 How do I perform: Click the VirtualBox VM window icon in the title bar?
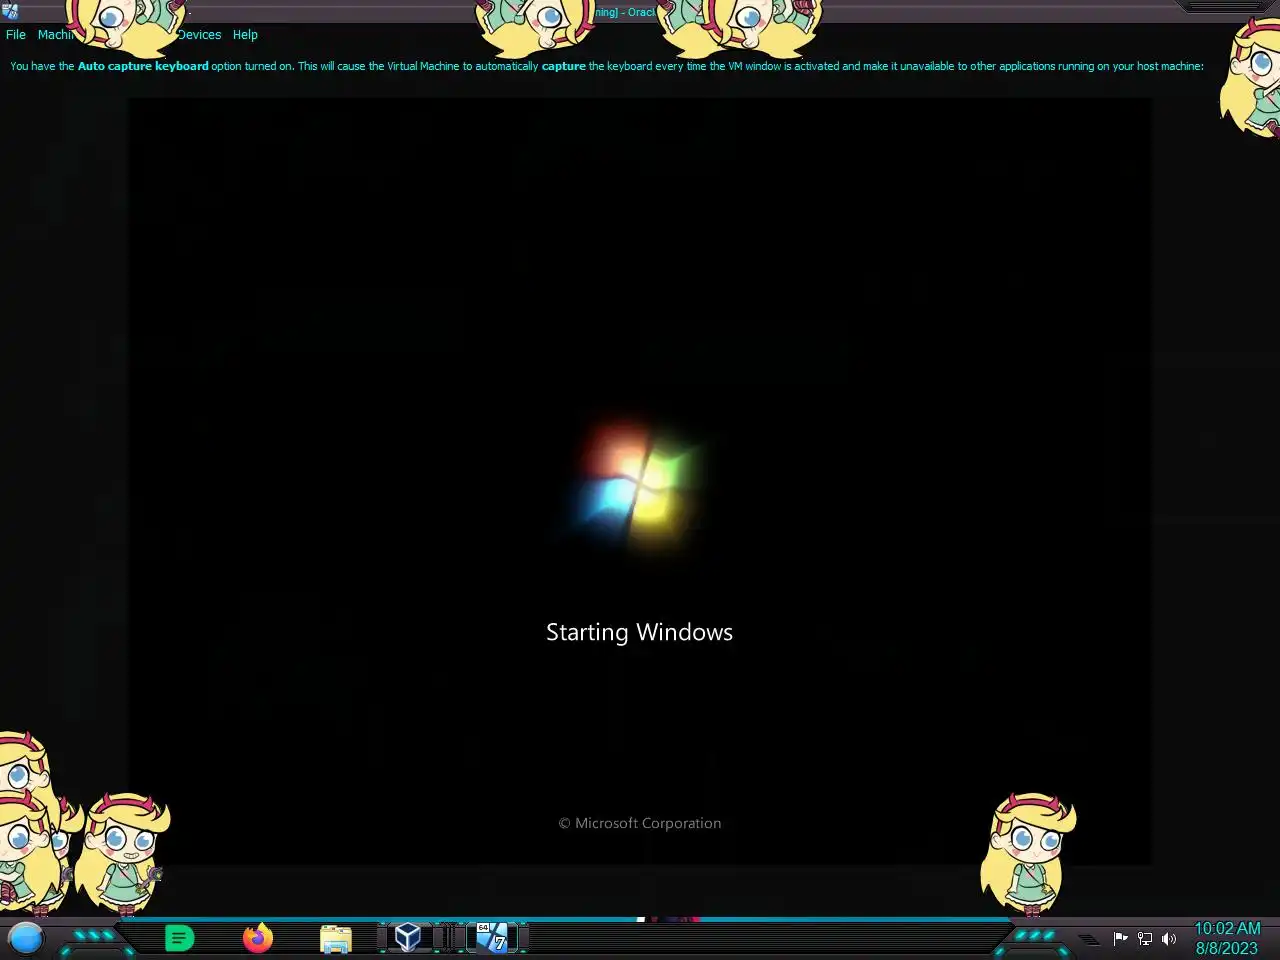click(10, 11)
